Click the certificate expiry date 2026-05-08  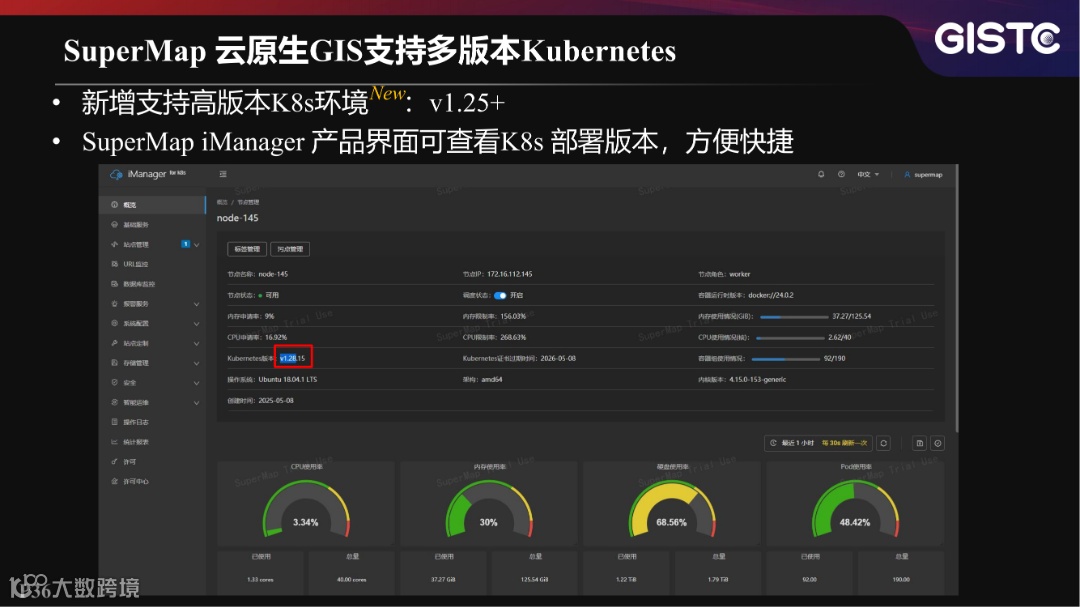point(559,358)
